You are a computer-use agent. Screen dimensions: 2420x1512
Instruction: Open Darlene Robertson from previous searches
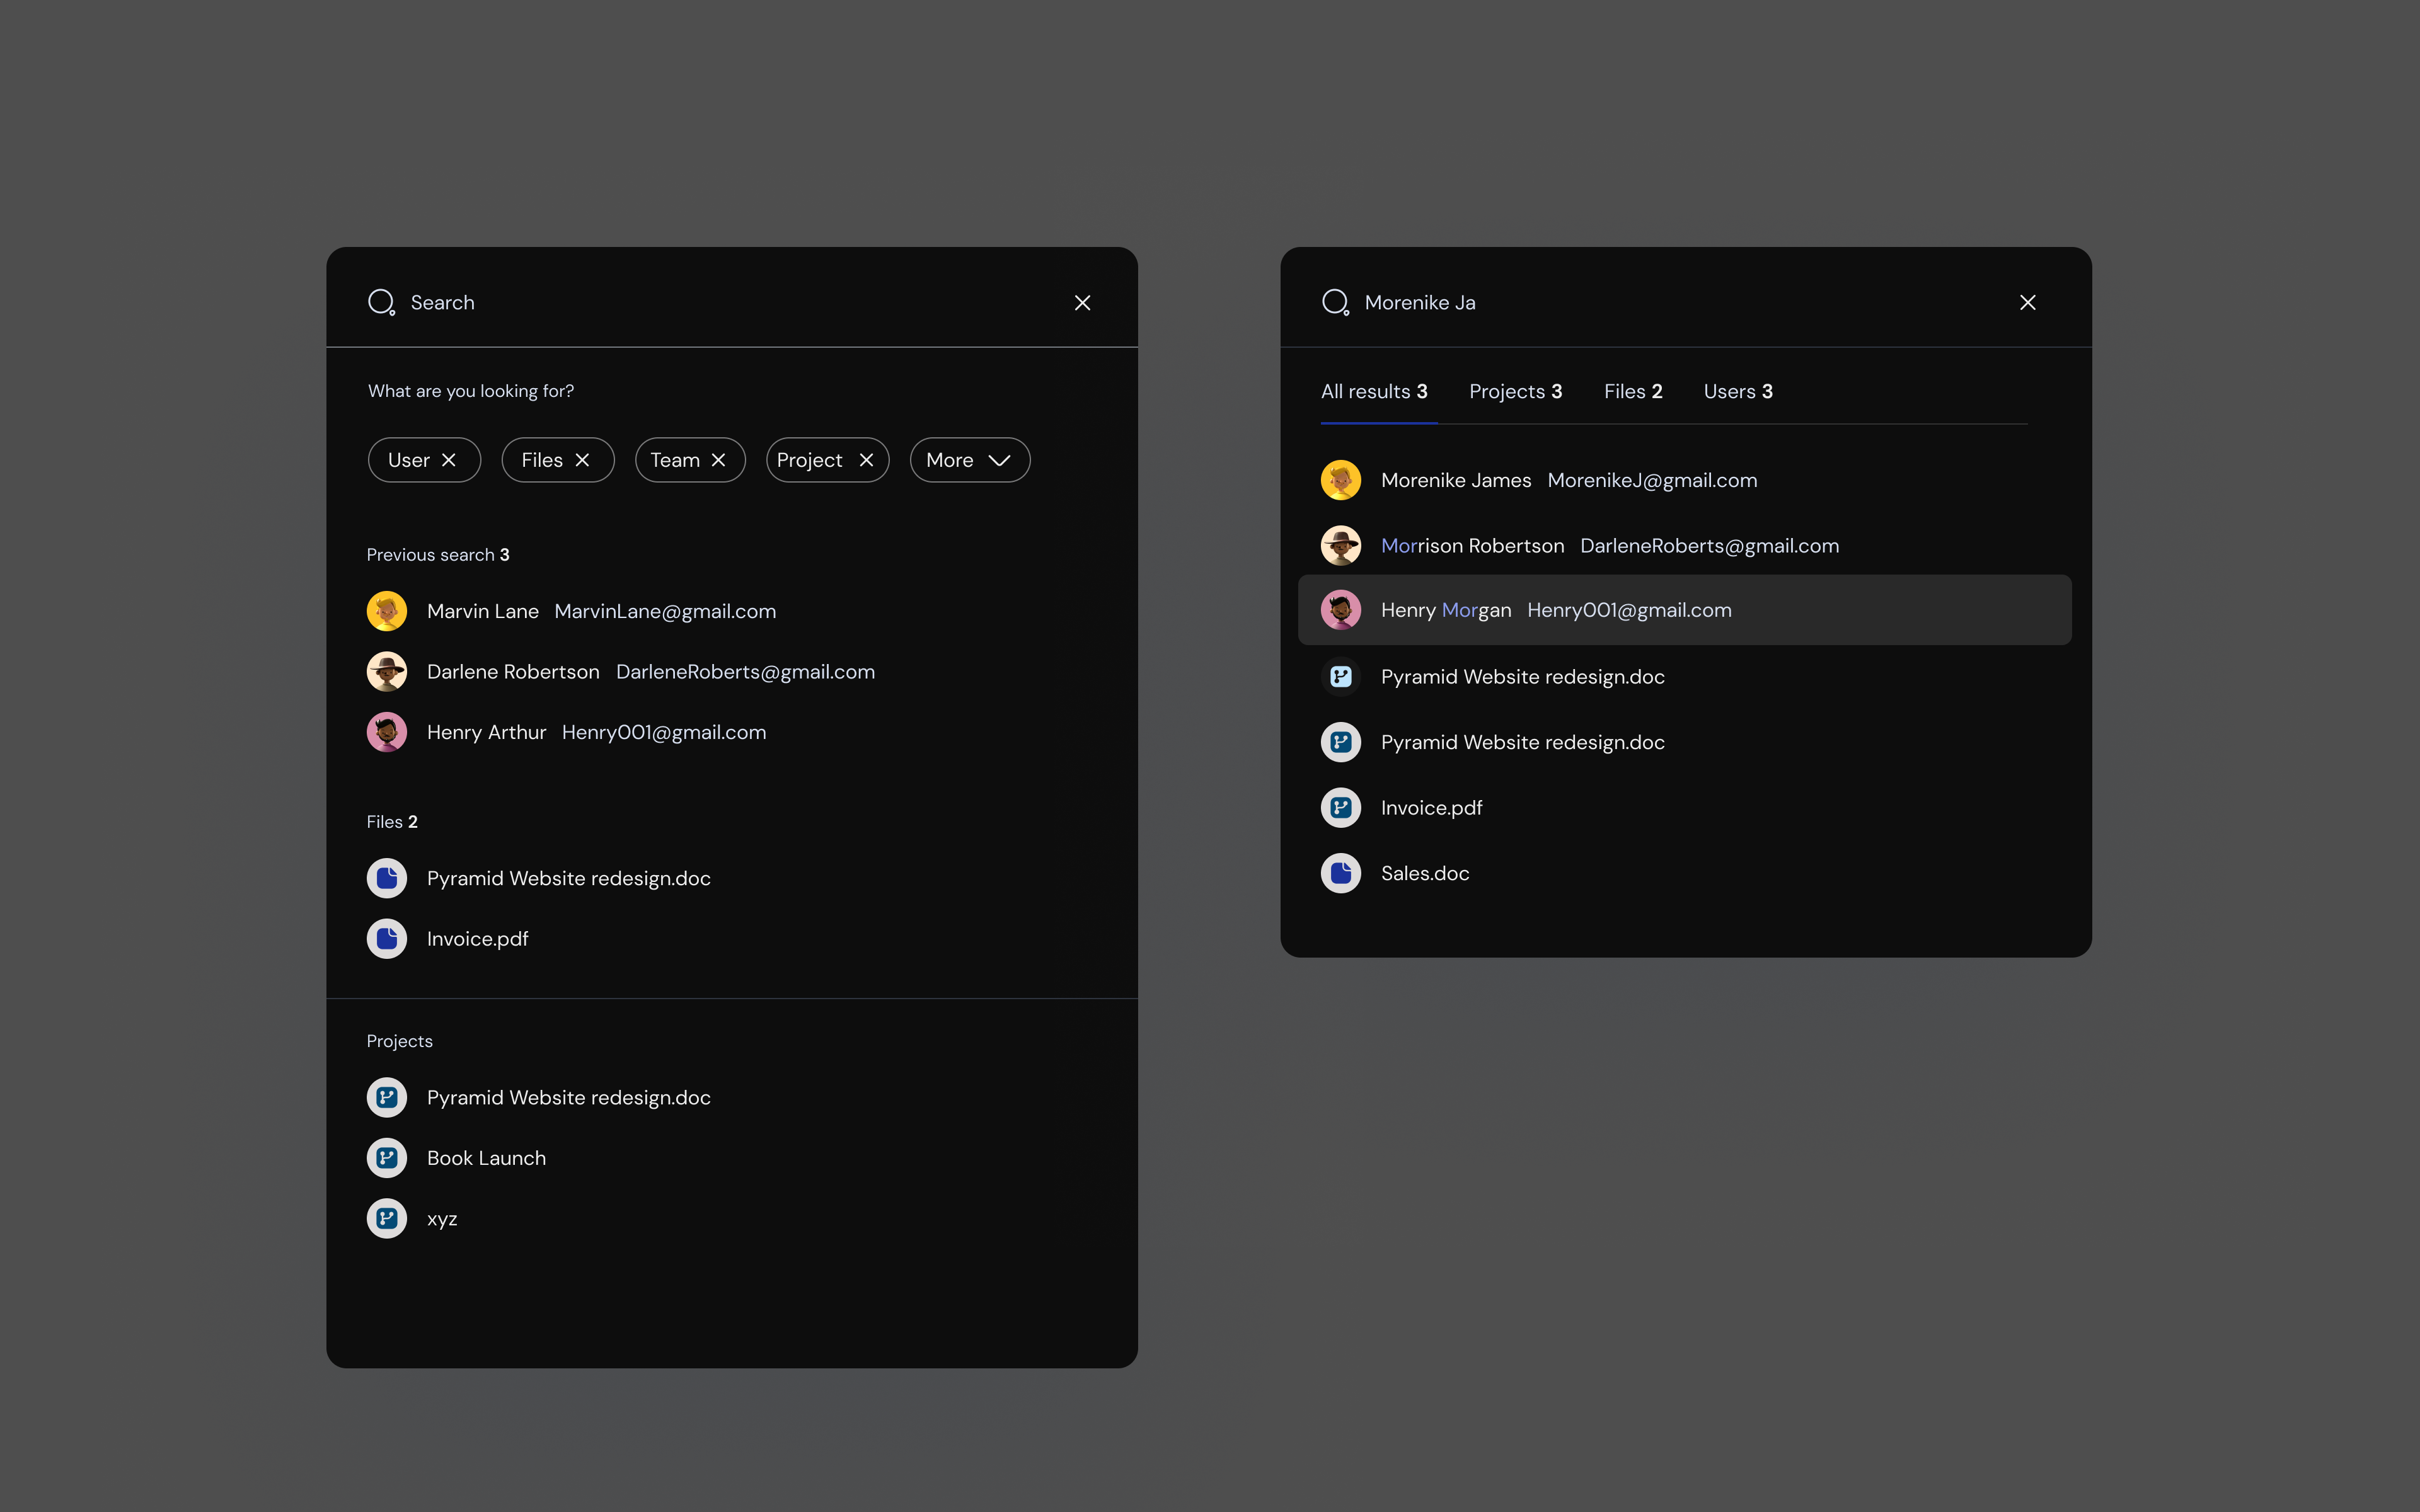click(x=513, y=672)
